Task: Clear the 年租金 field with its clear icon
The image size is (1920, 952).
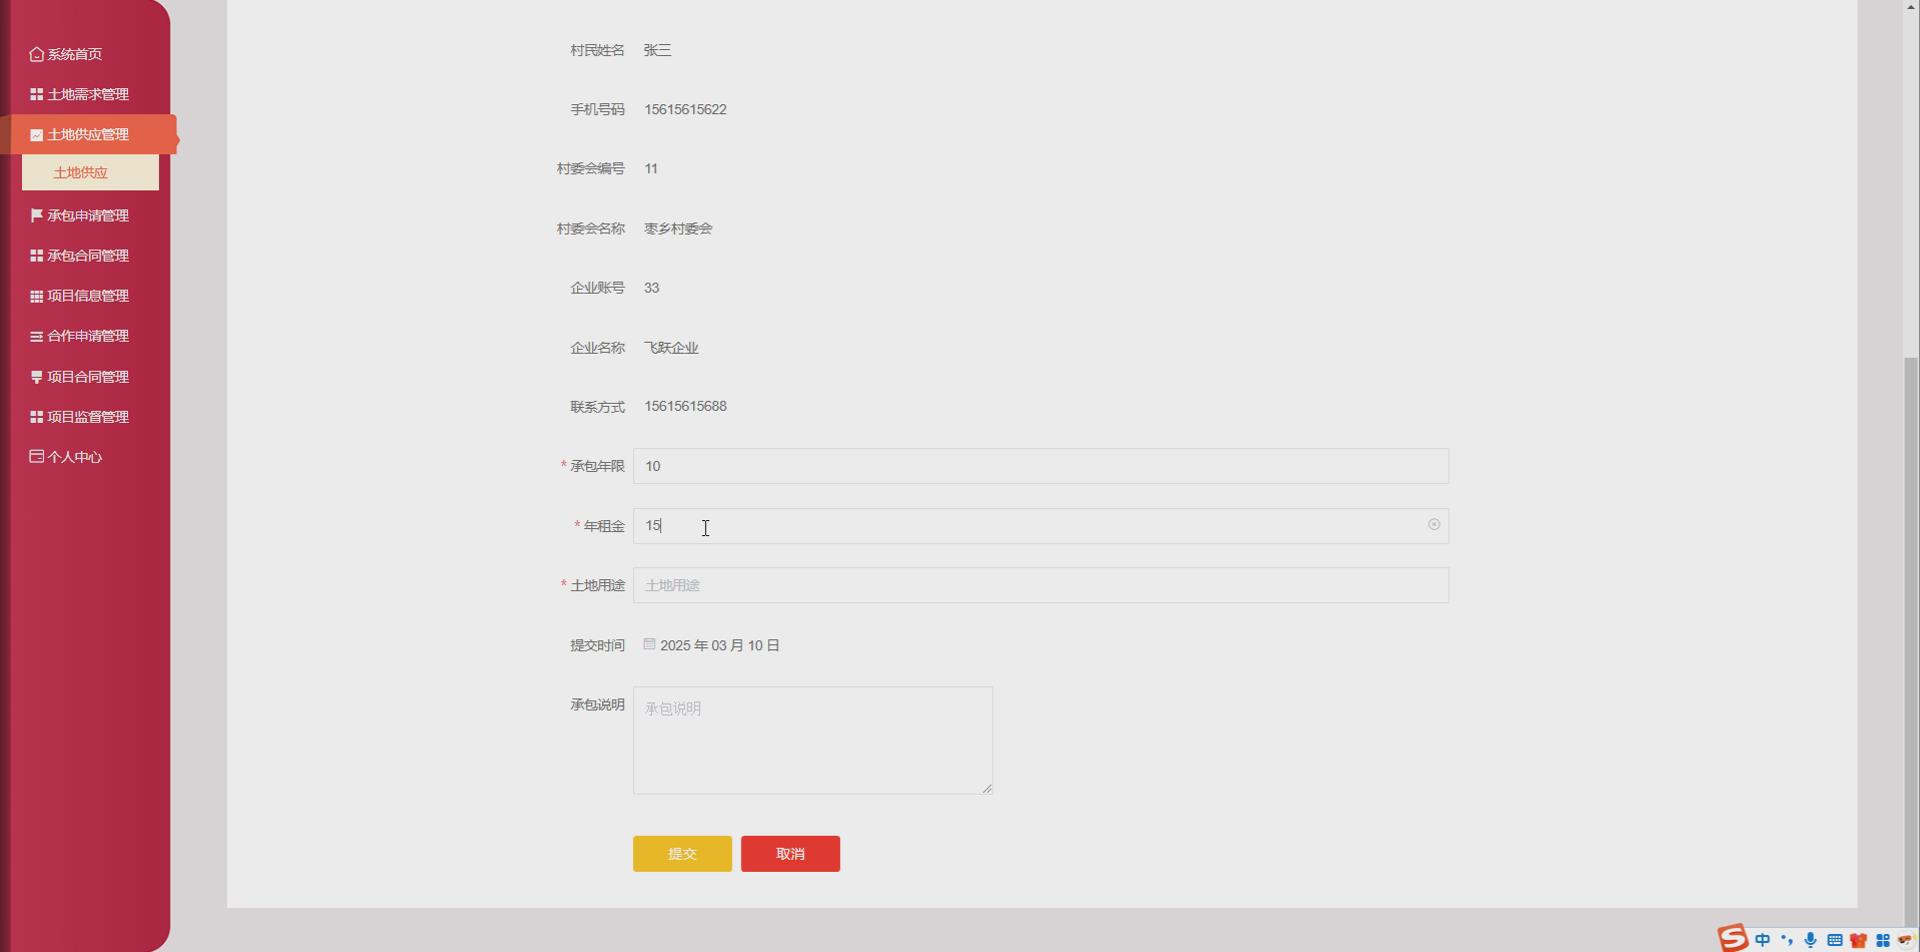Action: point(1434,525)
